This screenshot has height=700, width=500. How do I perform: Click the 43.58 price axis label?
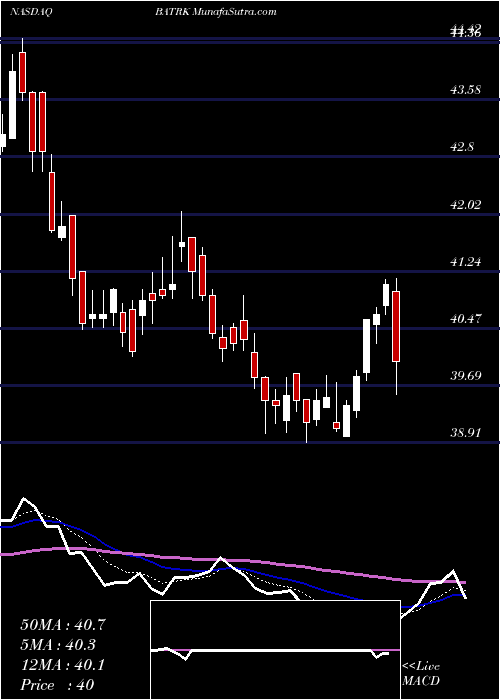click(466, 90)
